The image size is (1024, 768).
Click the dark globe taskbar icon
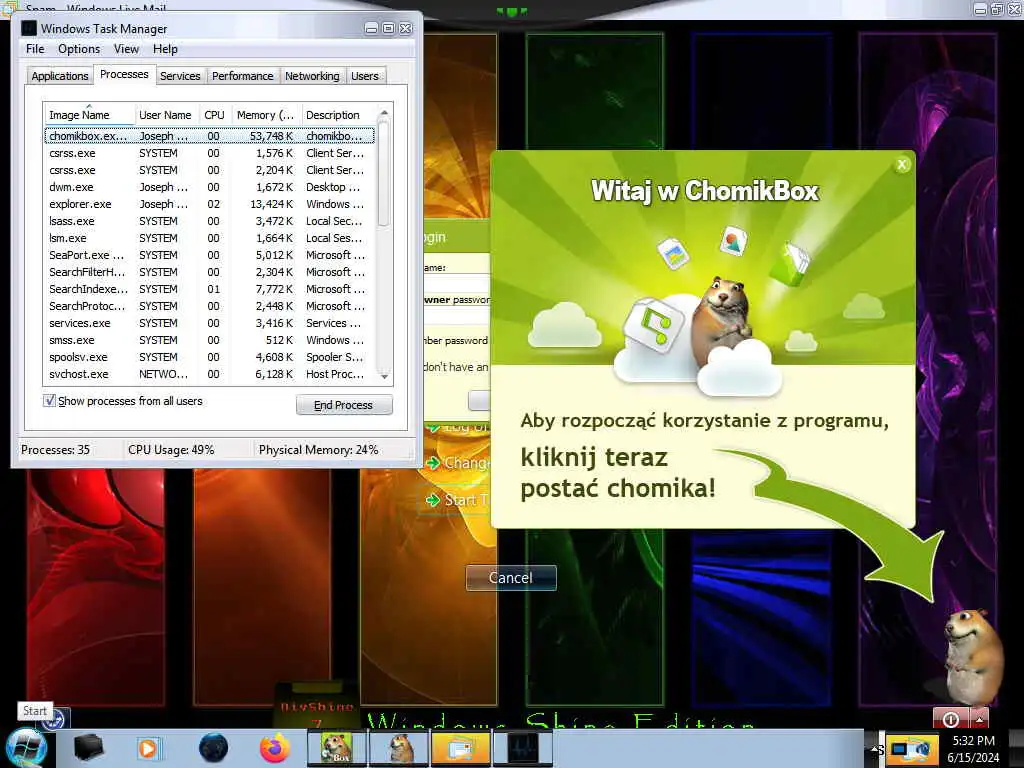[x=214, y=748]
